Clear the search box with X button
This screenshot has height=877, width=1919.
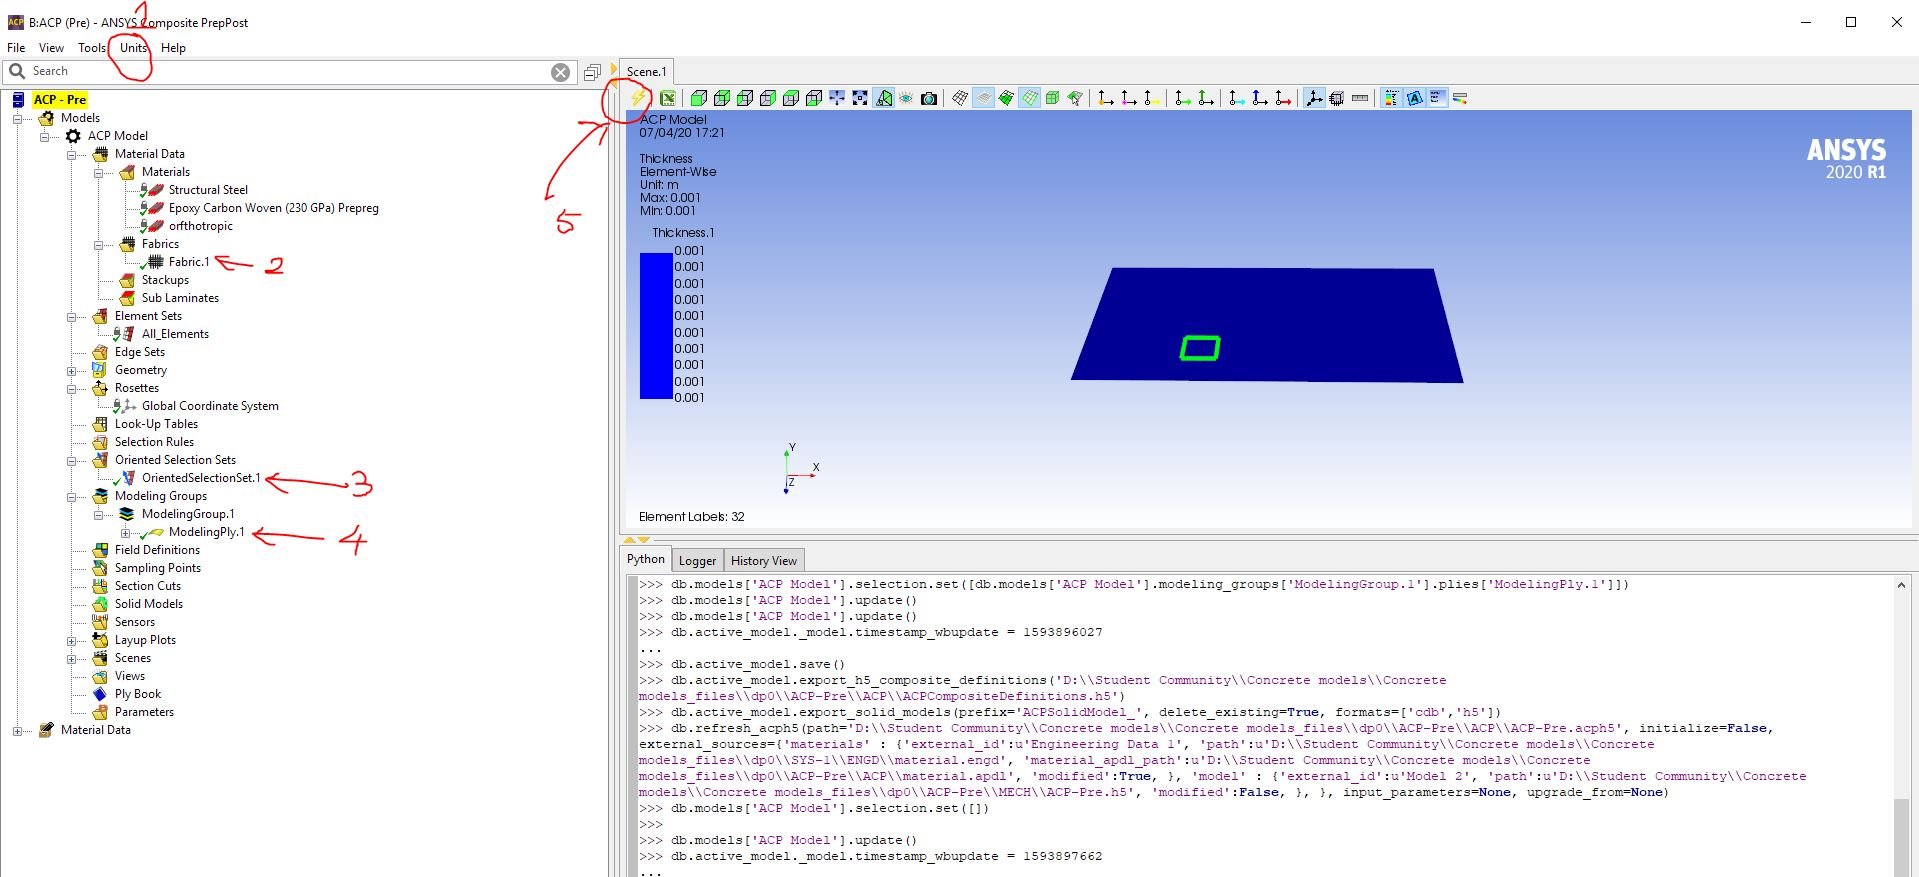pos(561,72)
